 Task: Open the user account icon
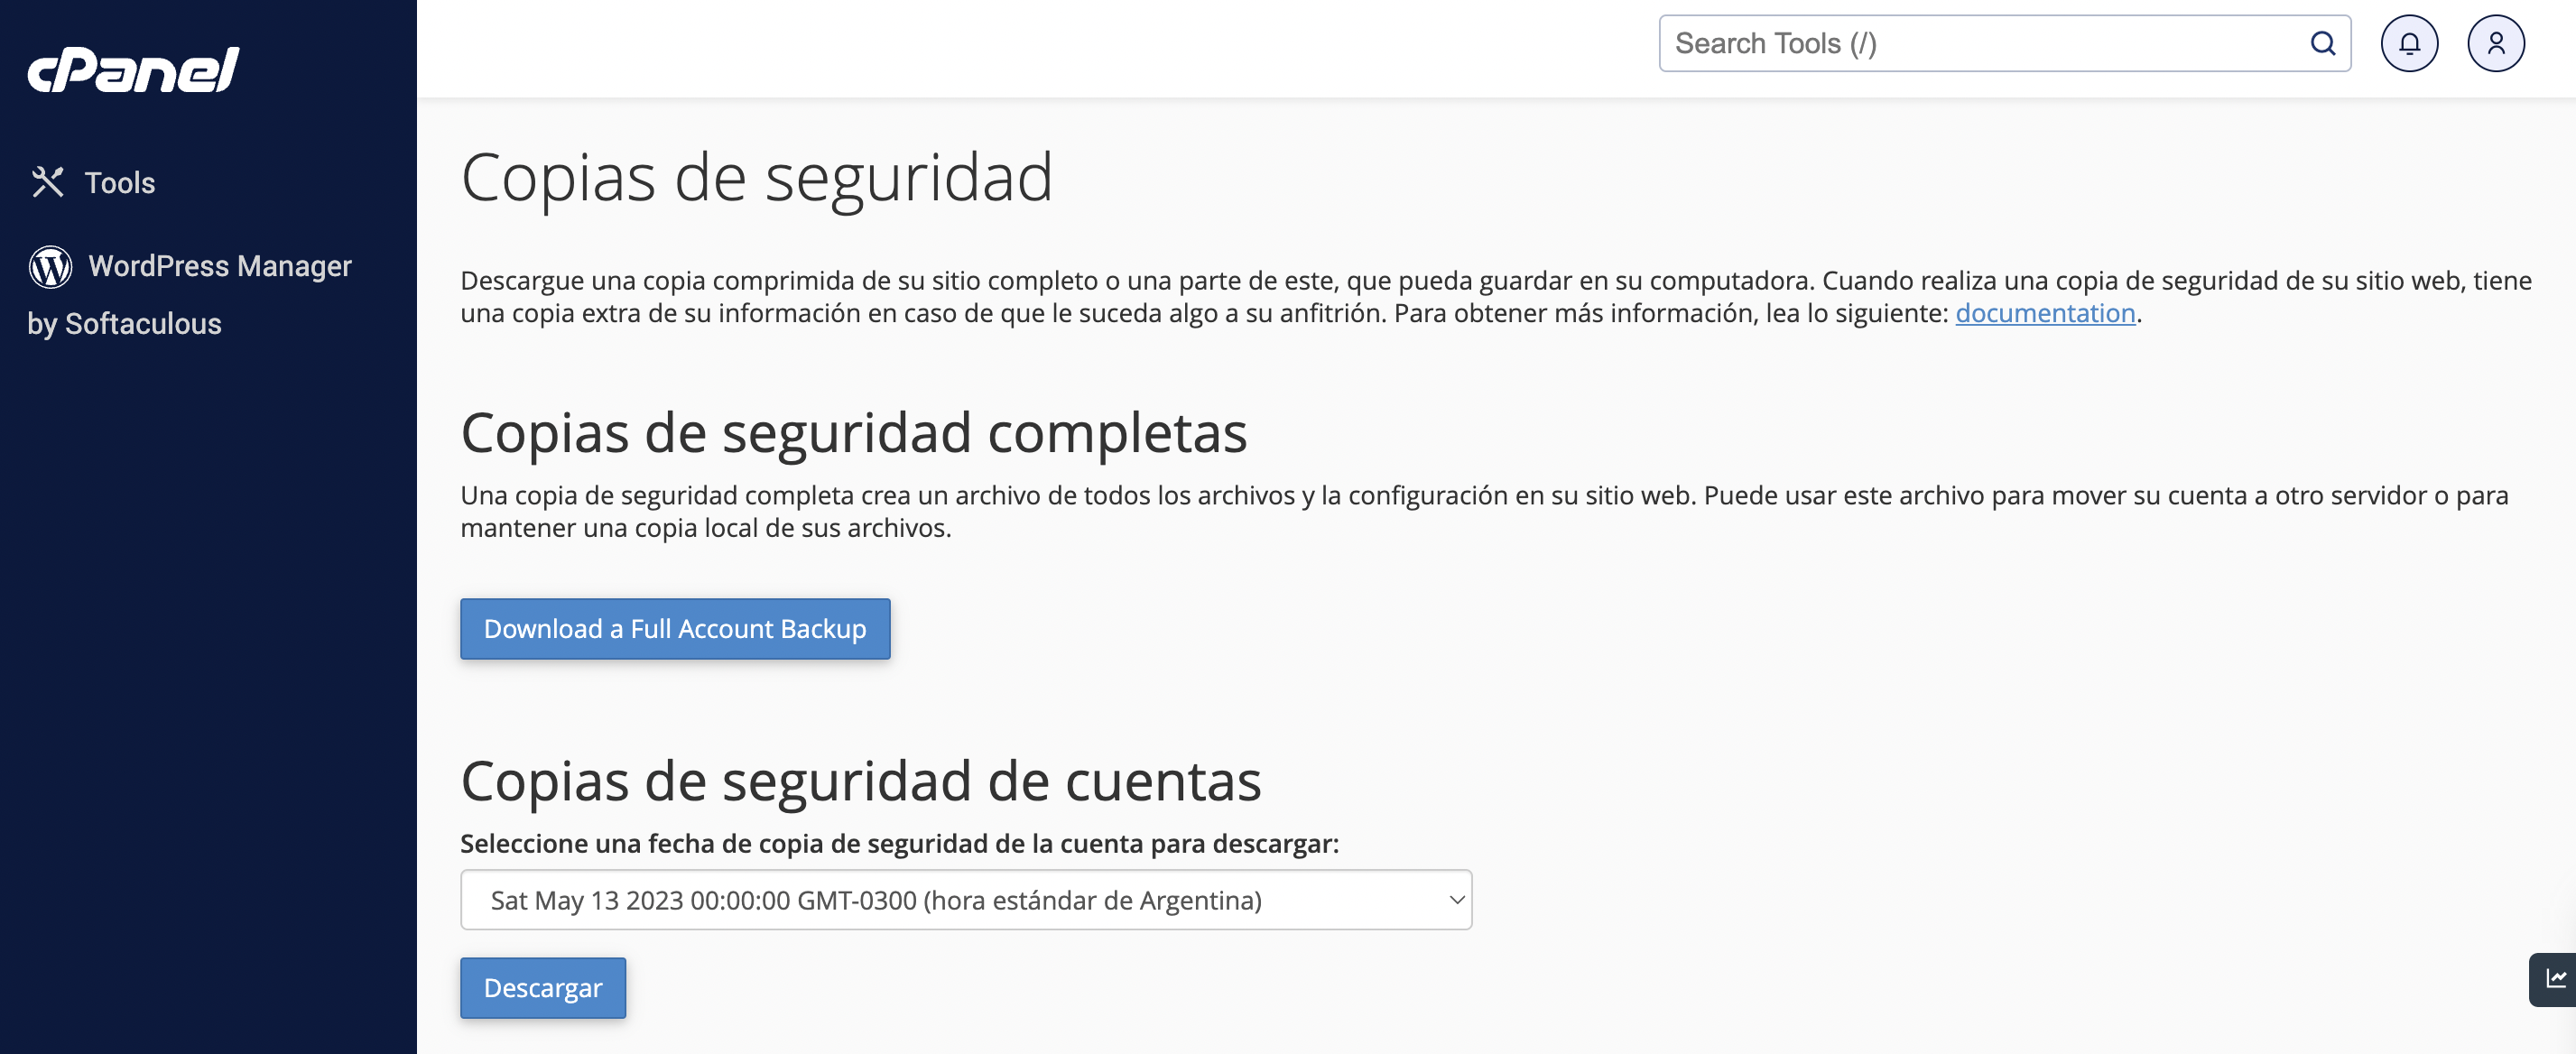(x=2496, y=43)
